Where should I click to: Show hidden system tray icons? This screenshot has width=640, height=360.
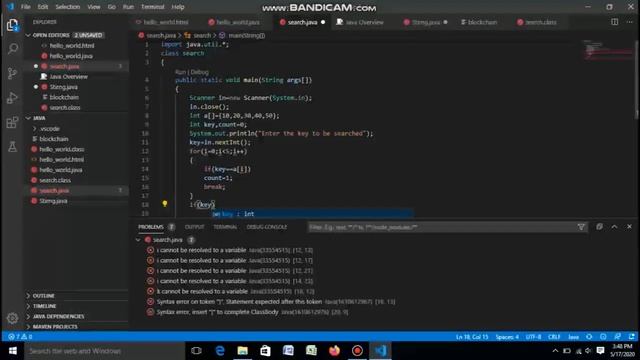(555, 351)
